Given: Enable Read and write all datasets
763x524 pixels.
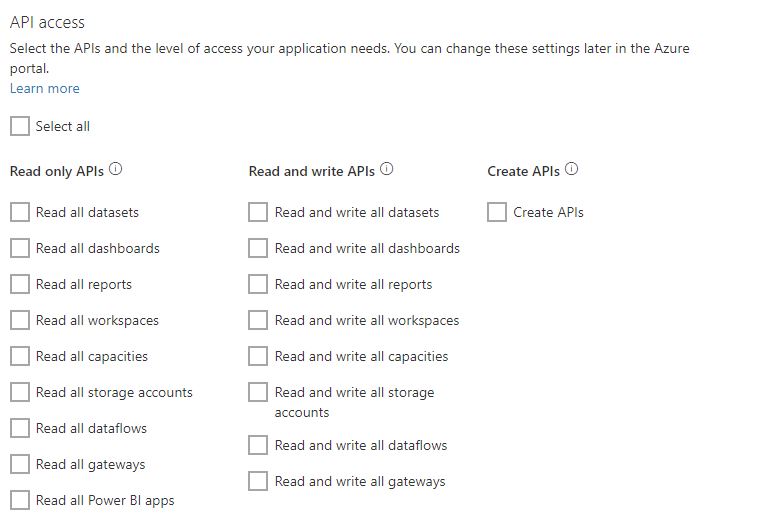Looking at the screenshot, I should 258,212.
